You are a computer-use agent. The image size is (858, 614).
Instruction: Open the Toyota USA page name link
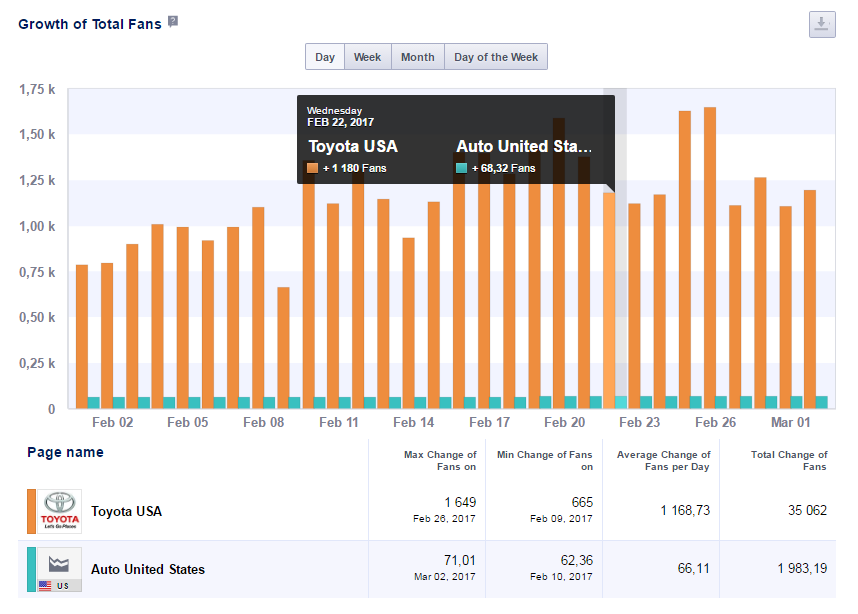click(126, 511)
